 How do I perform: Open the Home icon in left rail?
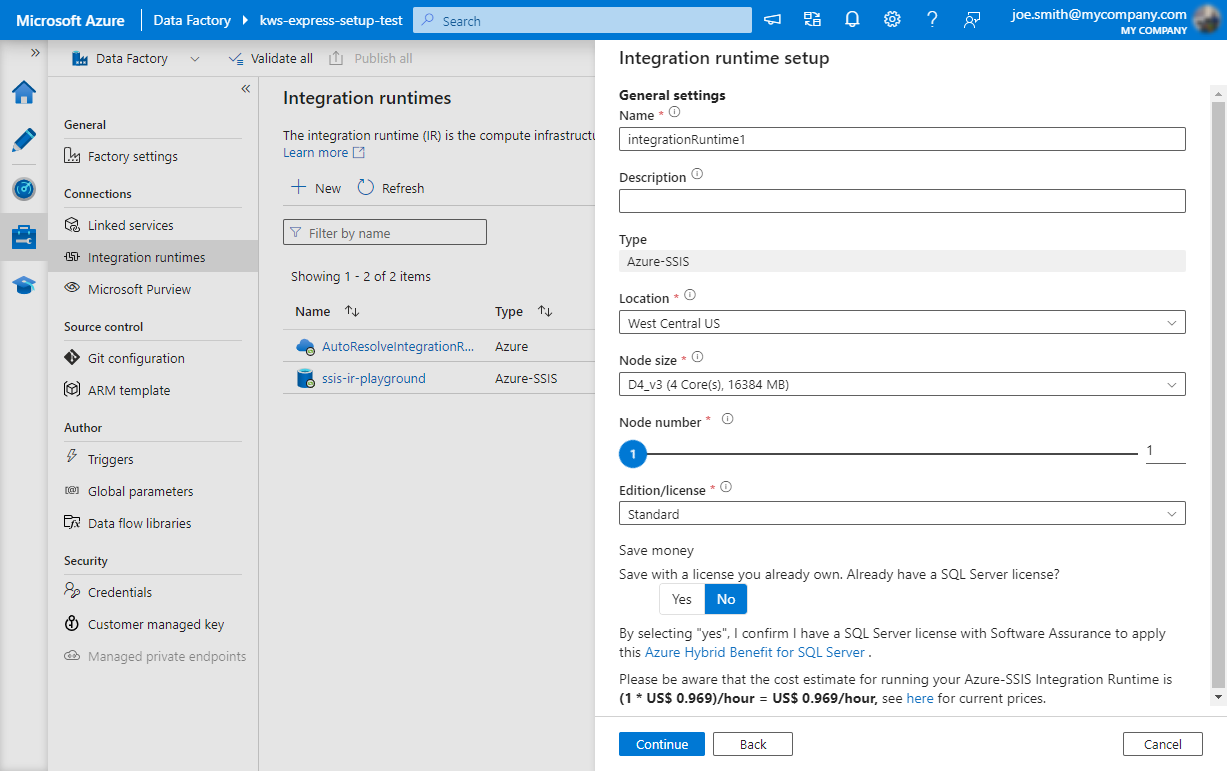point(24,93)
